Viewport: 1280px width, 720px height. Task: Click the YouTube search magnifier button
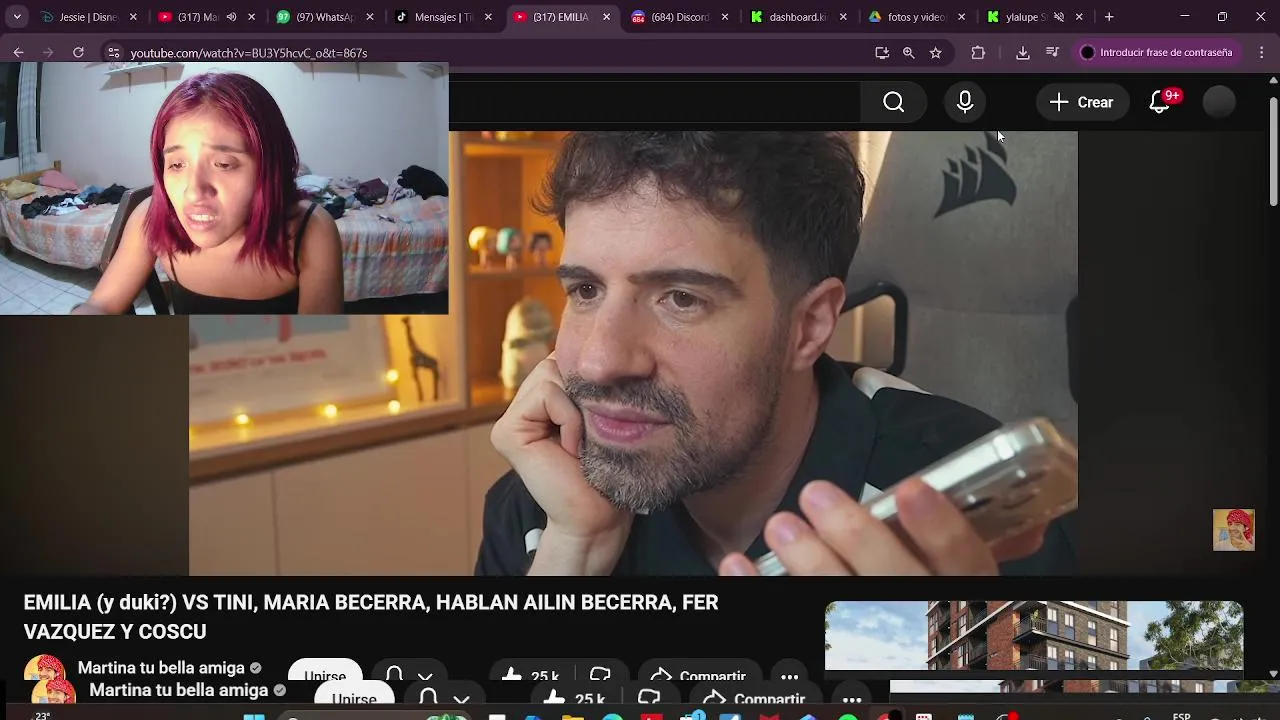(x=893, y=102)
